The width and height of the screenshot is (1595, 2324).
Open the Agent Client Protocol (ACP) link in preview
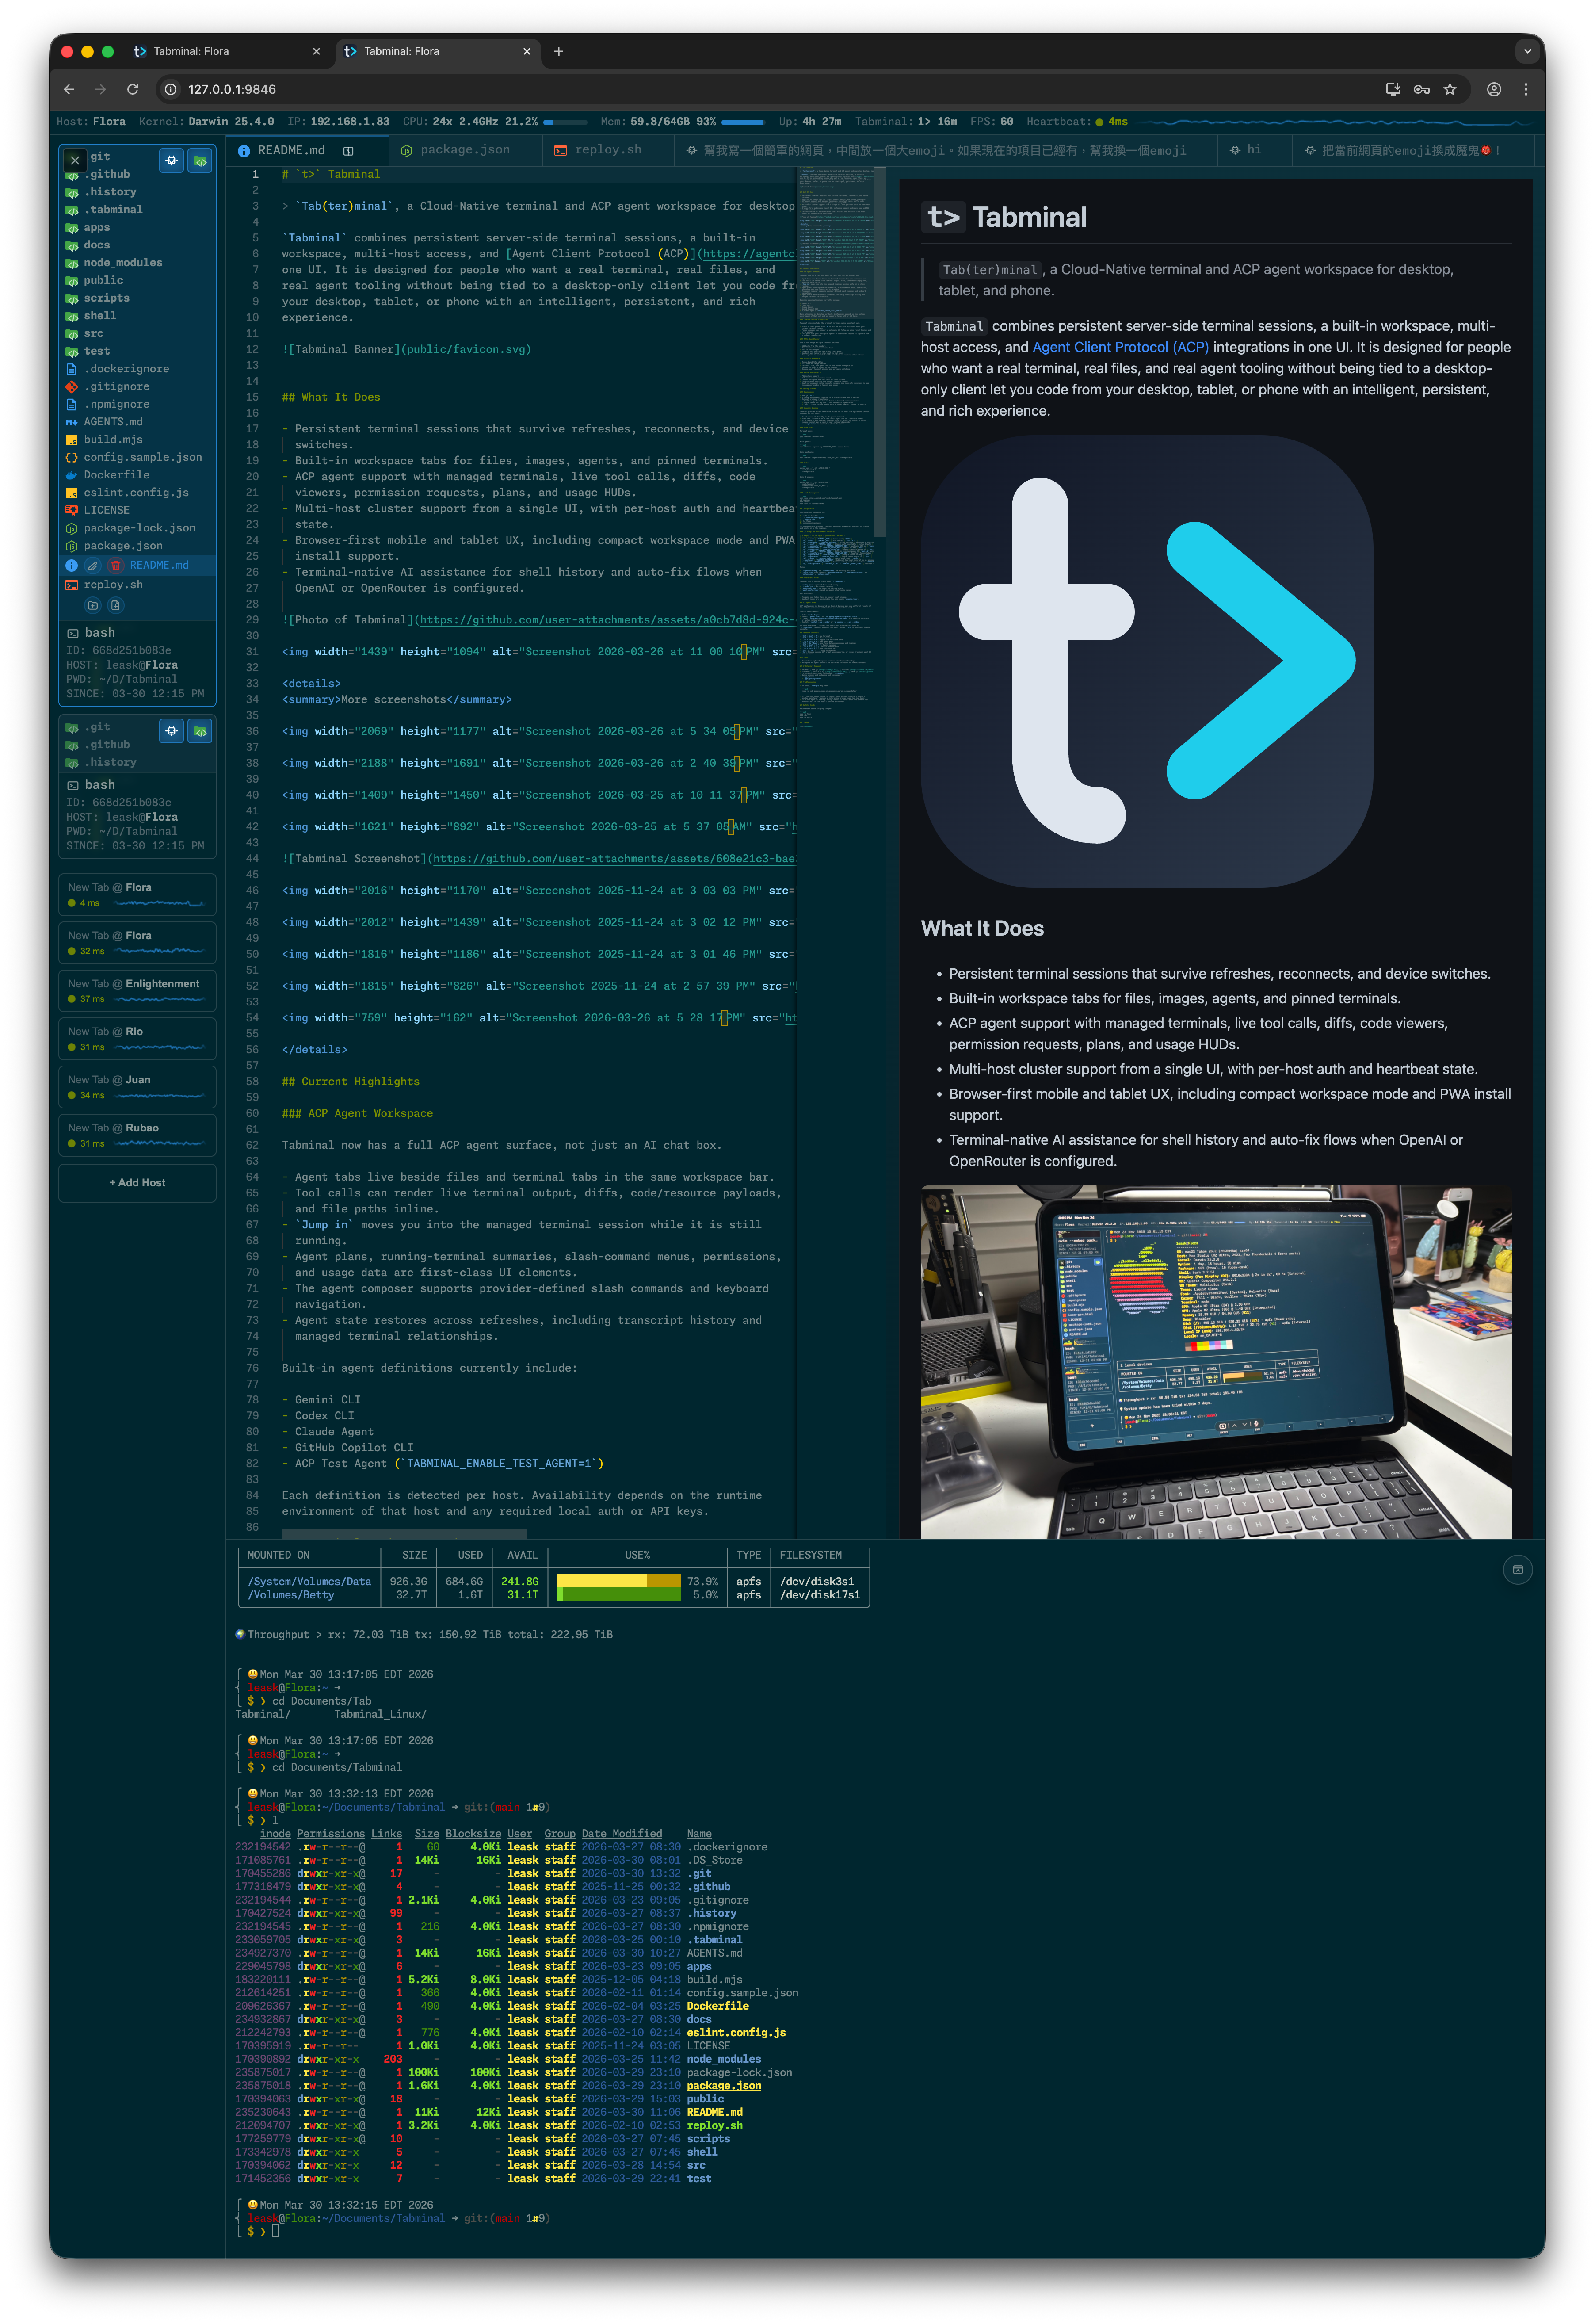coord(1120,347)
